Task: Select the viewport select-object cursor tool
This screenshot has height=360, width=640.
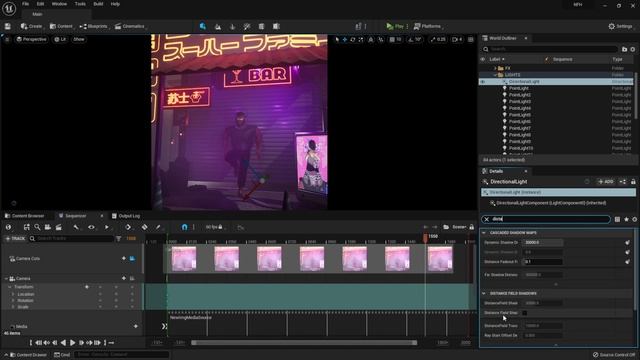Action: (x=337, y=40)
